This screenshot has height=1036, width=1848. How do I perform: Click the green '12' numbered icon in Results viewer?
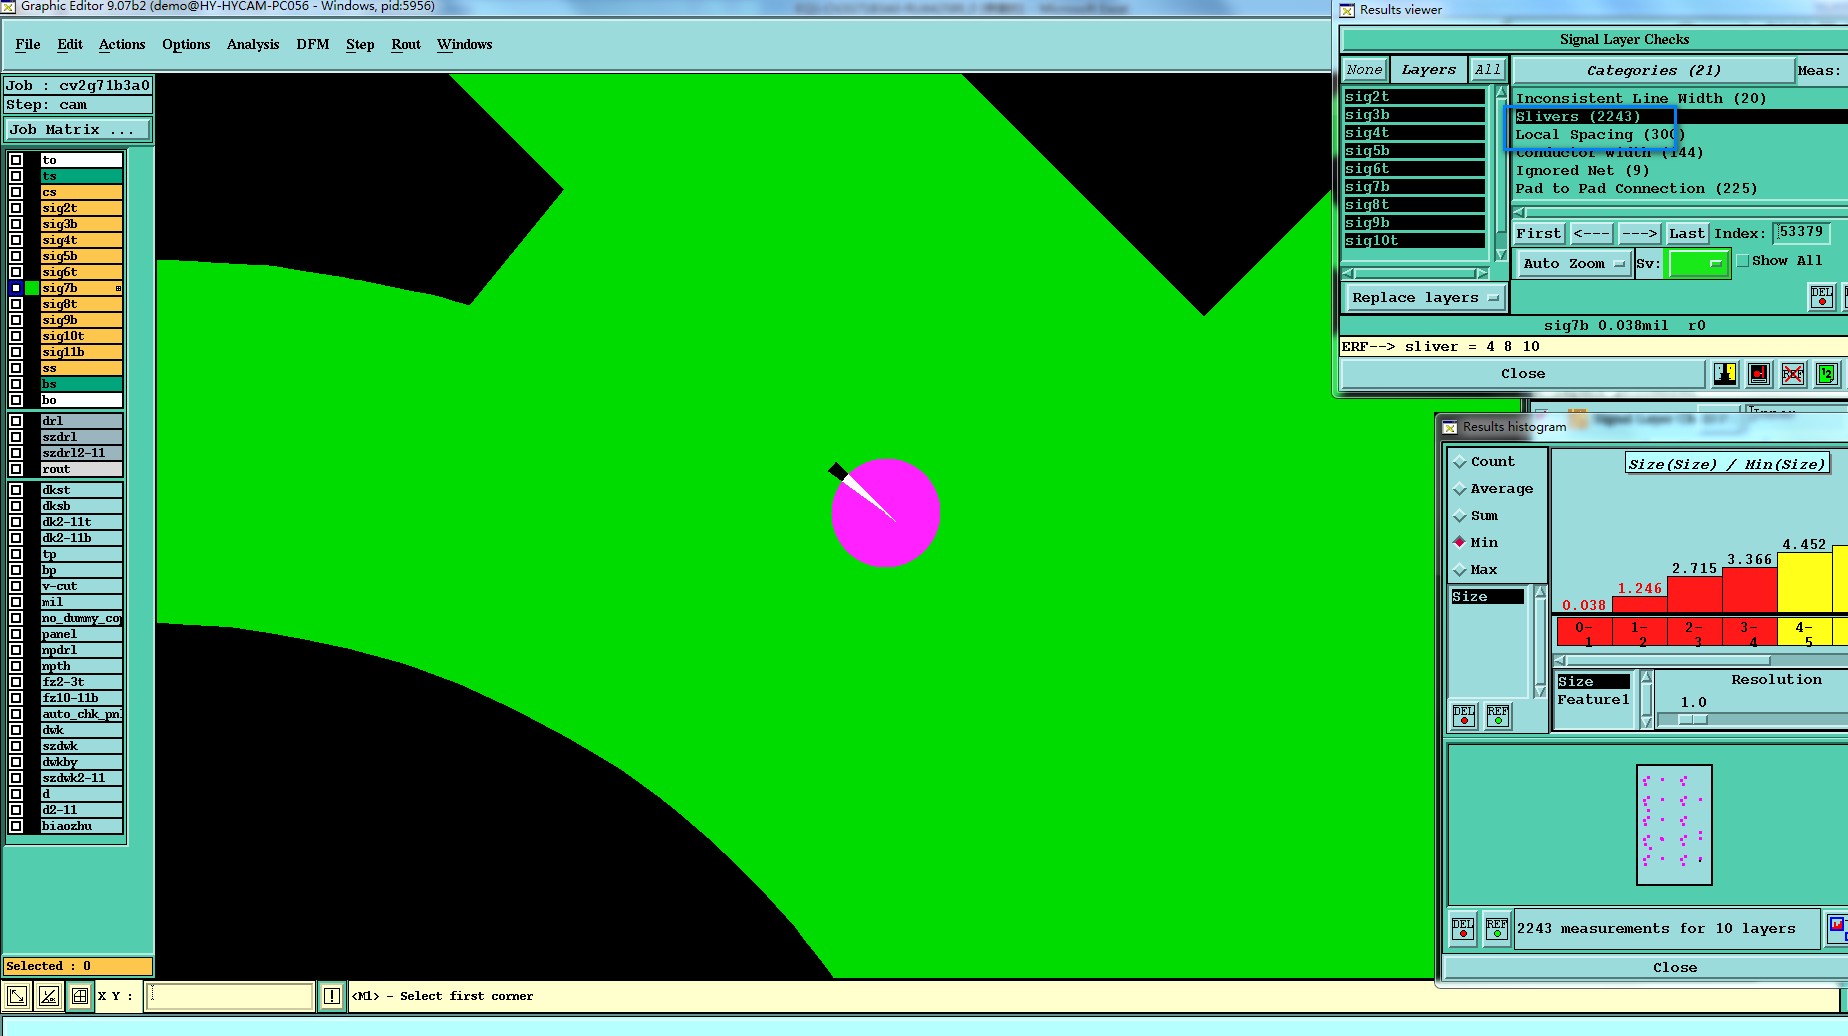coord(1827,374)
